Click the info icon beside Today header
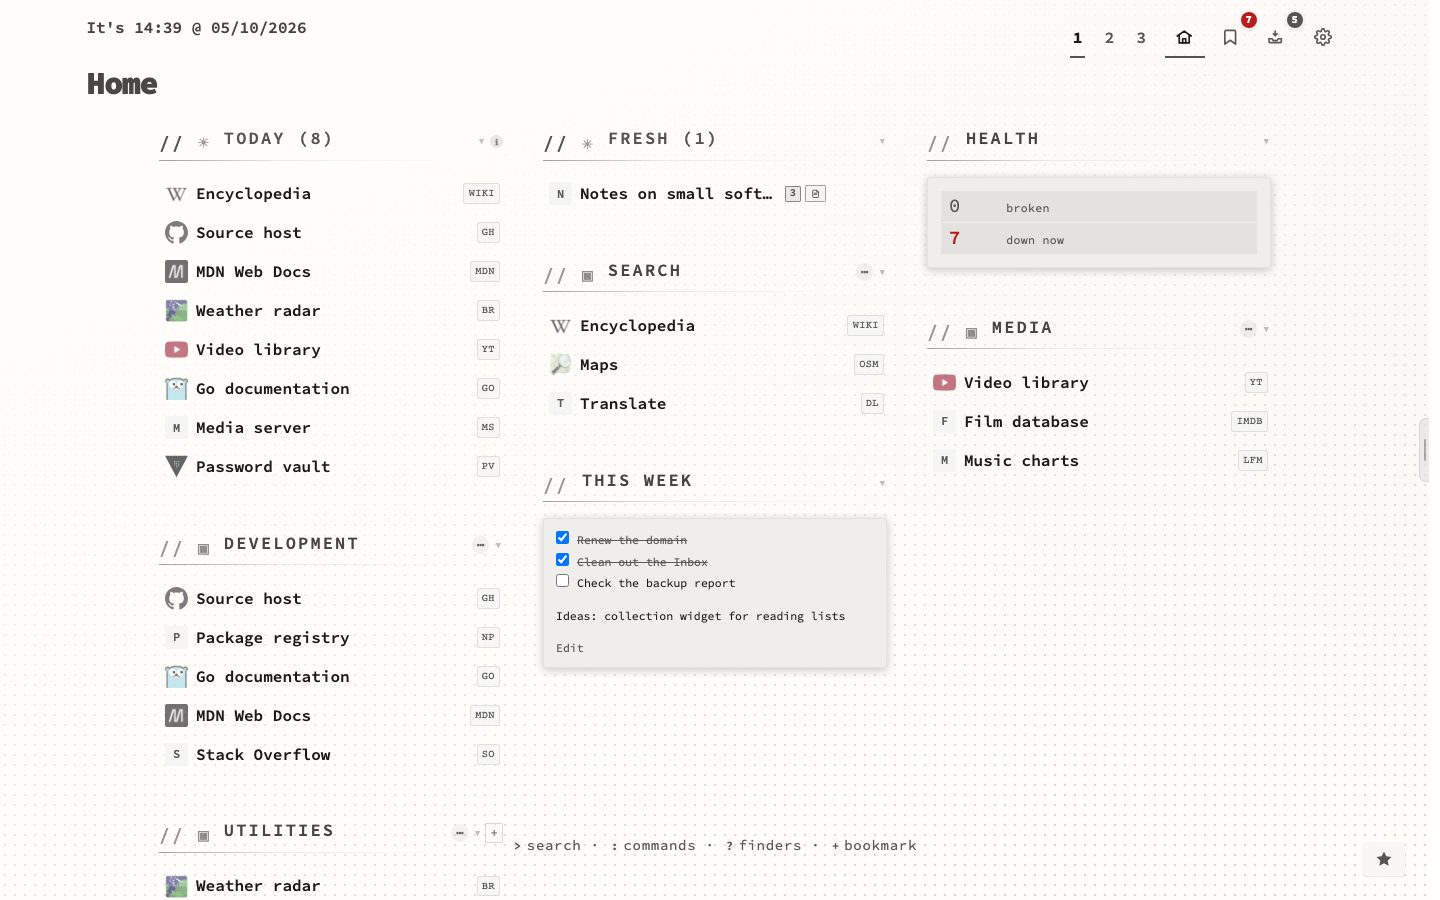 coord(496,142)
